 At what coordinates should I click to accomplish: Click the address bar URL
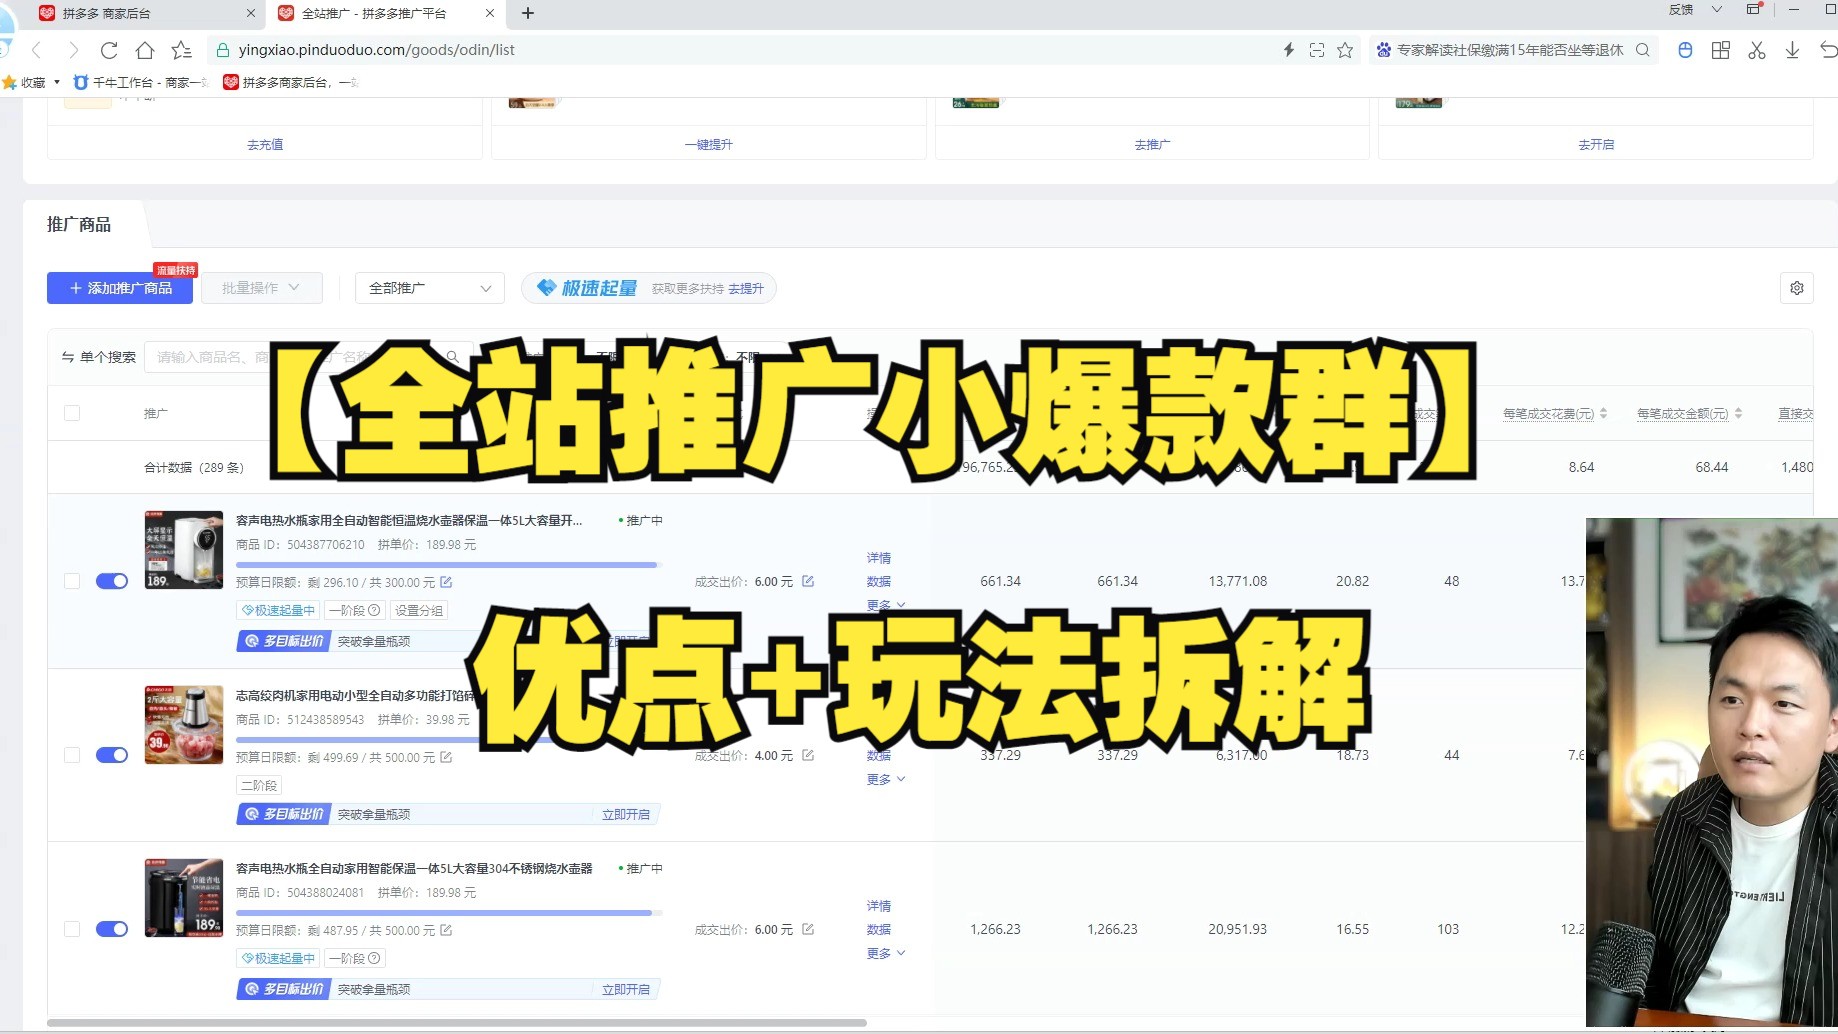377,50
